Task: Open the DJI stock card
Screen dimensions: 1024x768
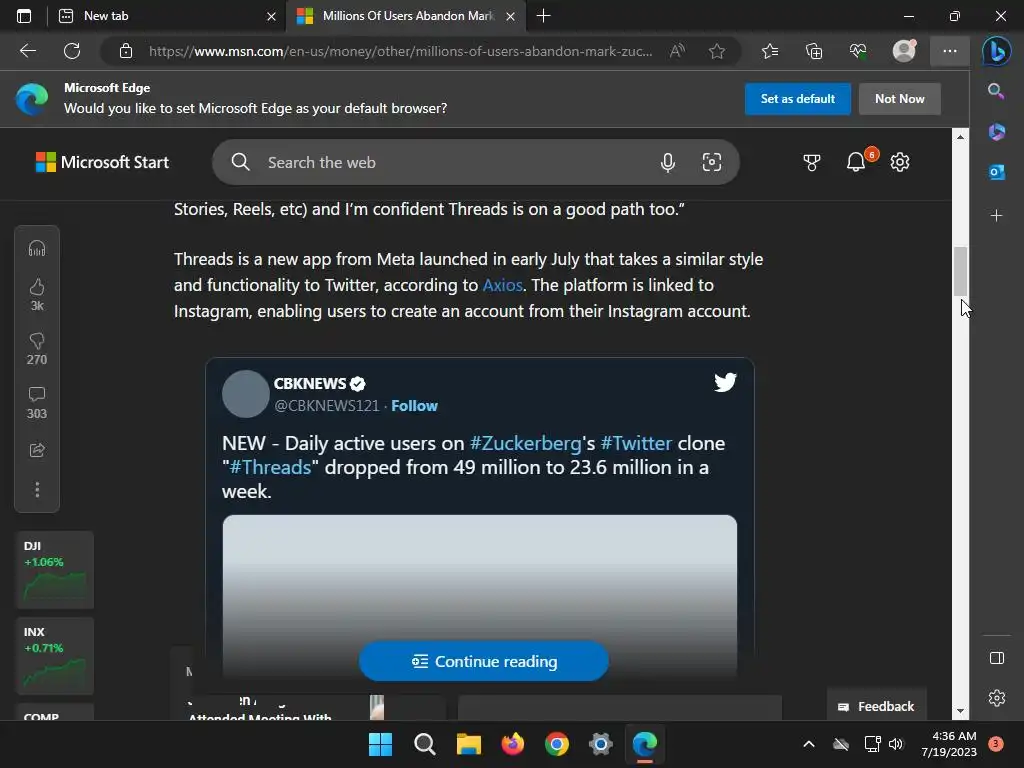Action: coord(55,570)
